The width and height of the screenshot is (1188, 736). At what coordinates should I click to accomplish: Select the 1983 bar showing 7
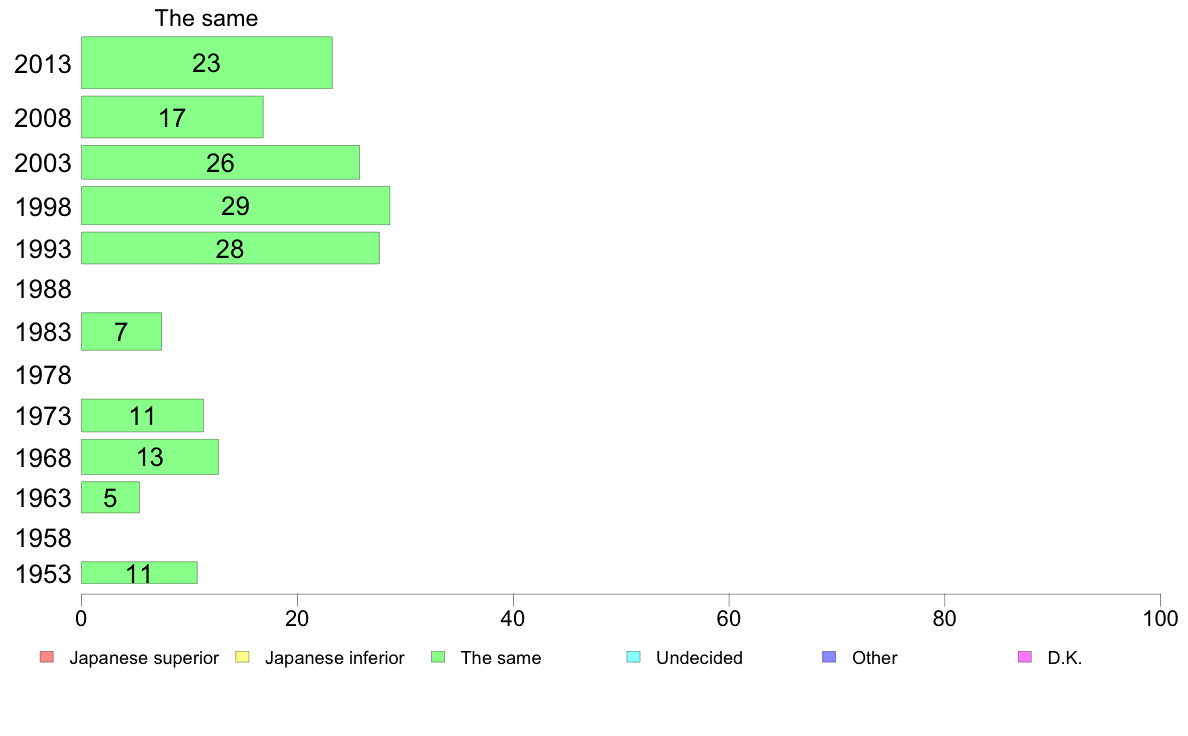(121, 331)
